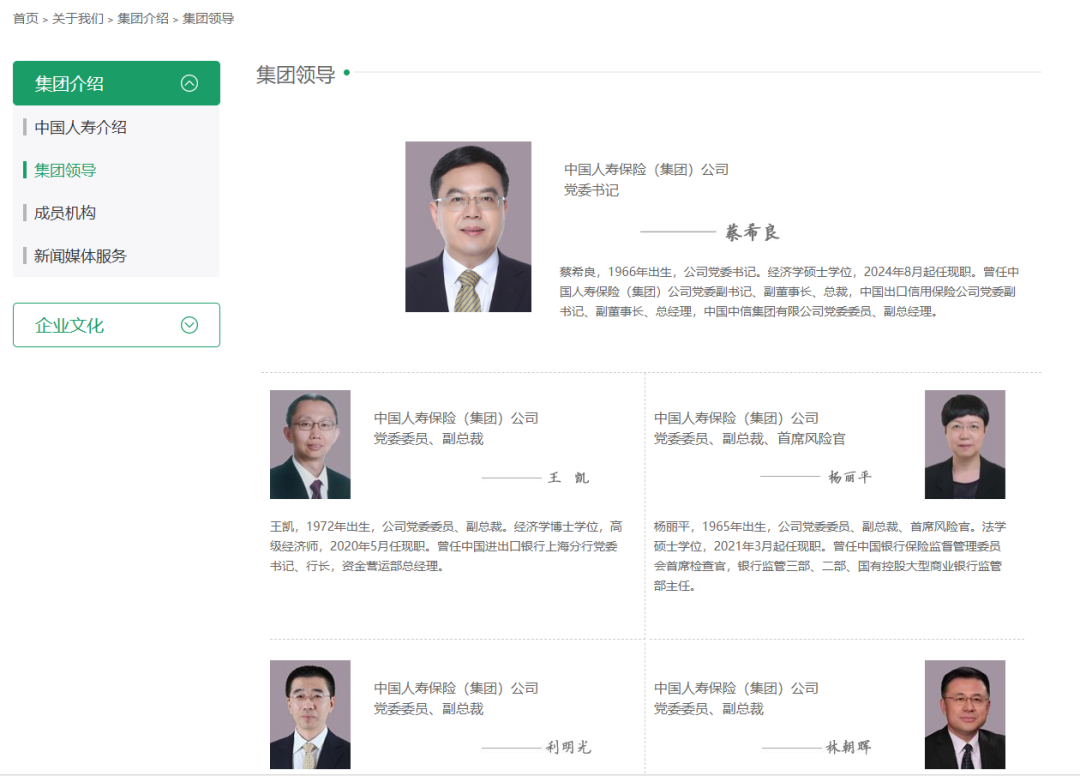The image size is (1080, 776).
Task: Click the 蔡希良 signature name
Action: (x=752, y=232)
